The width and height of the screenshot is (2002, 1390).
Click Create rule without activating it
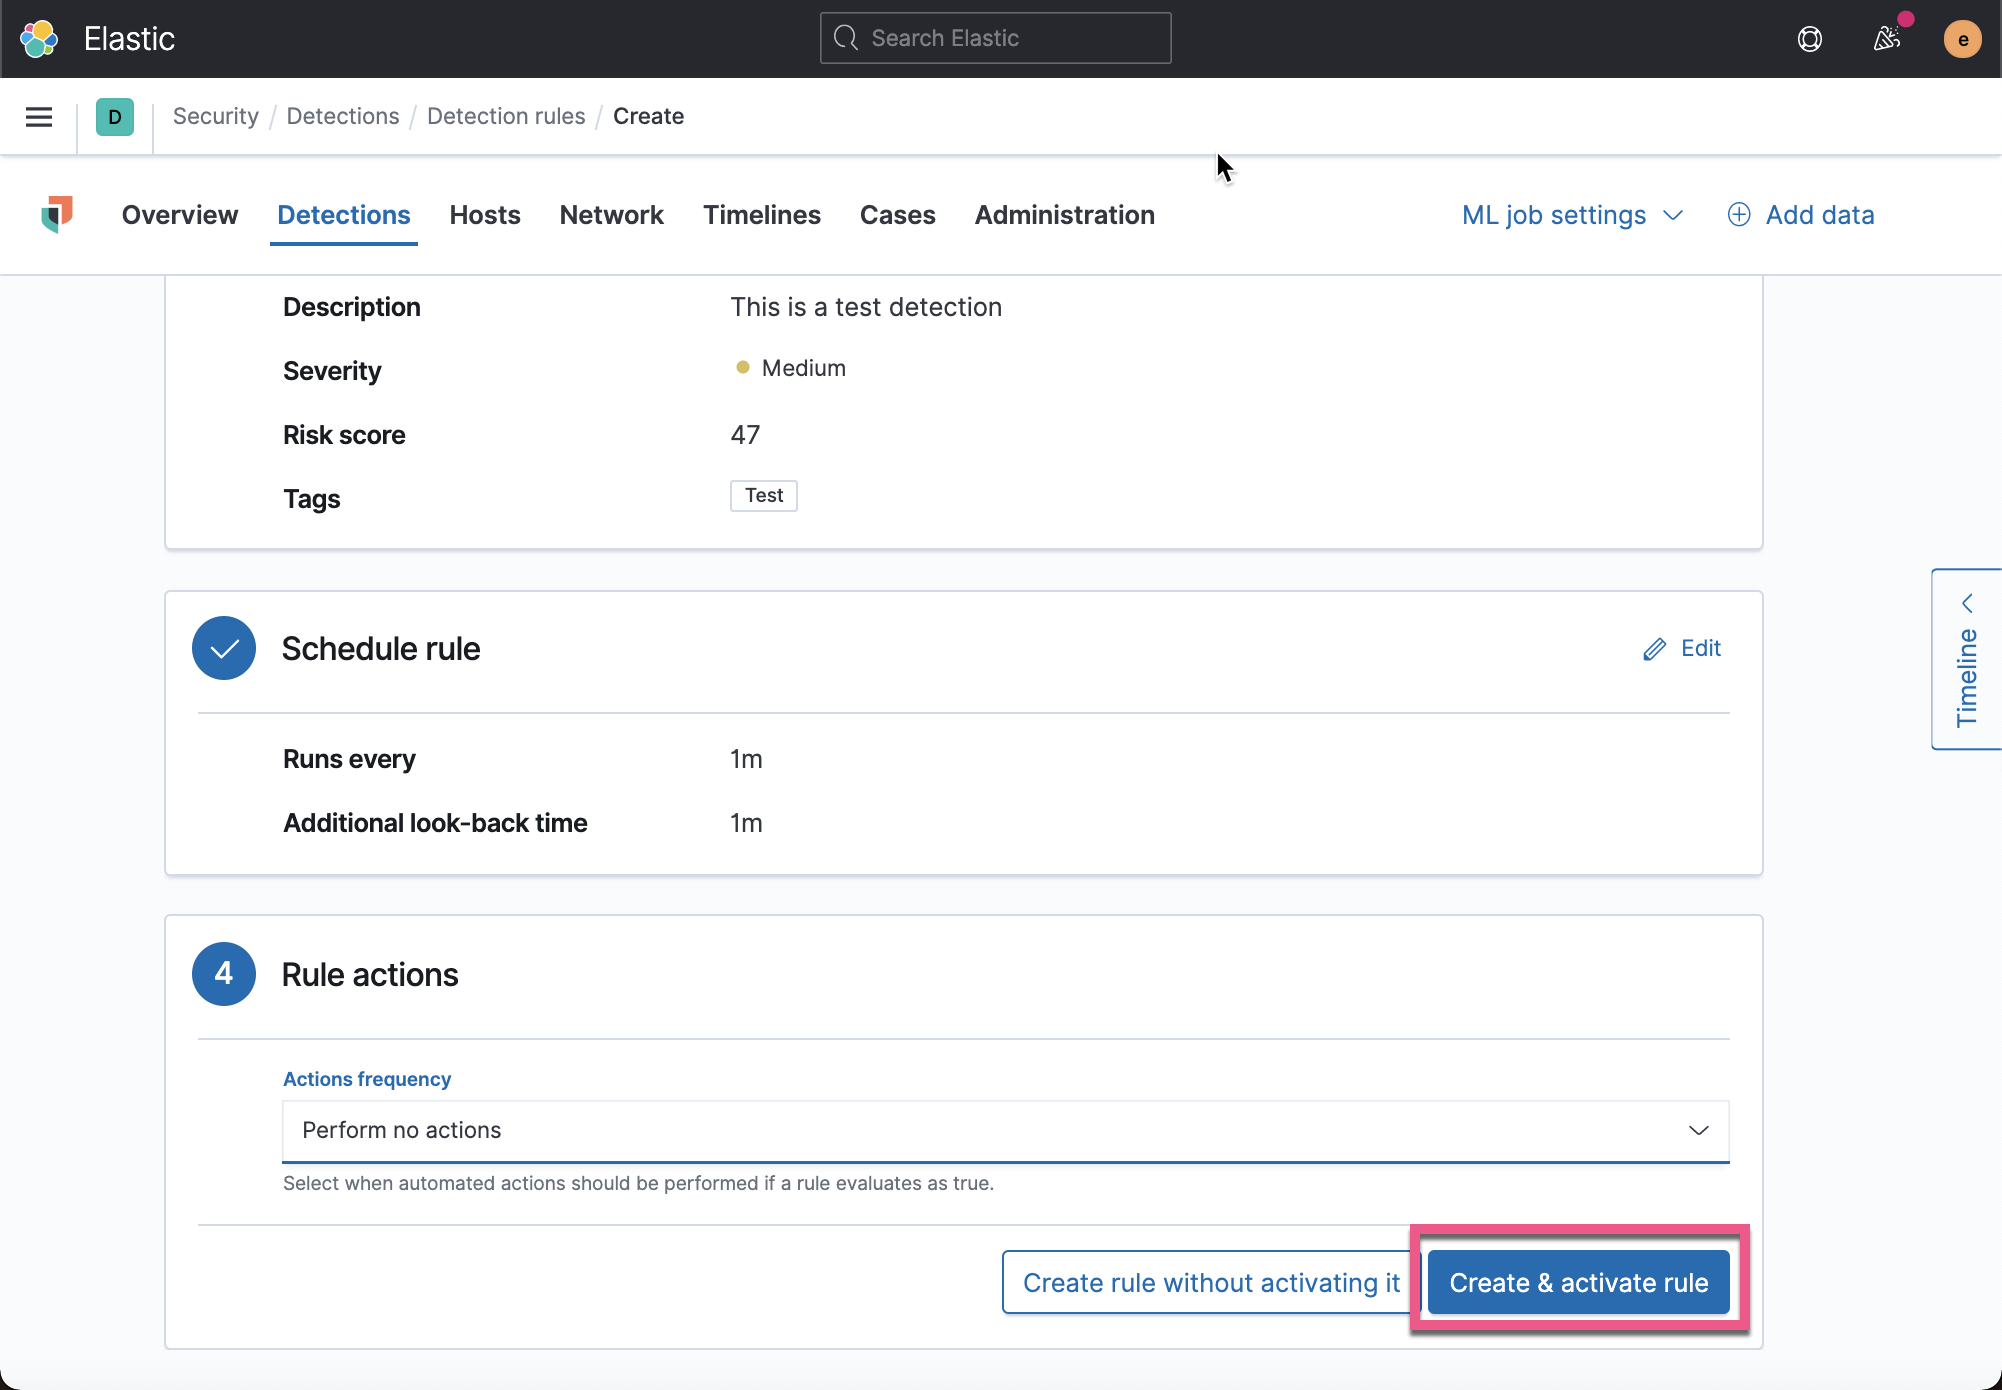[1207, 1282]
